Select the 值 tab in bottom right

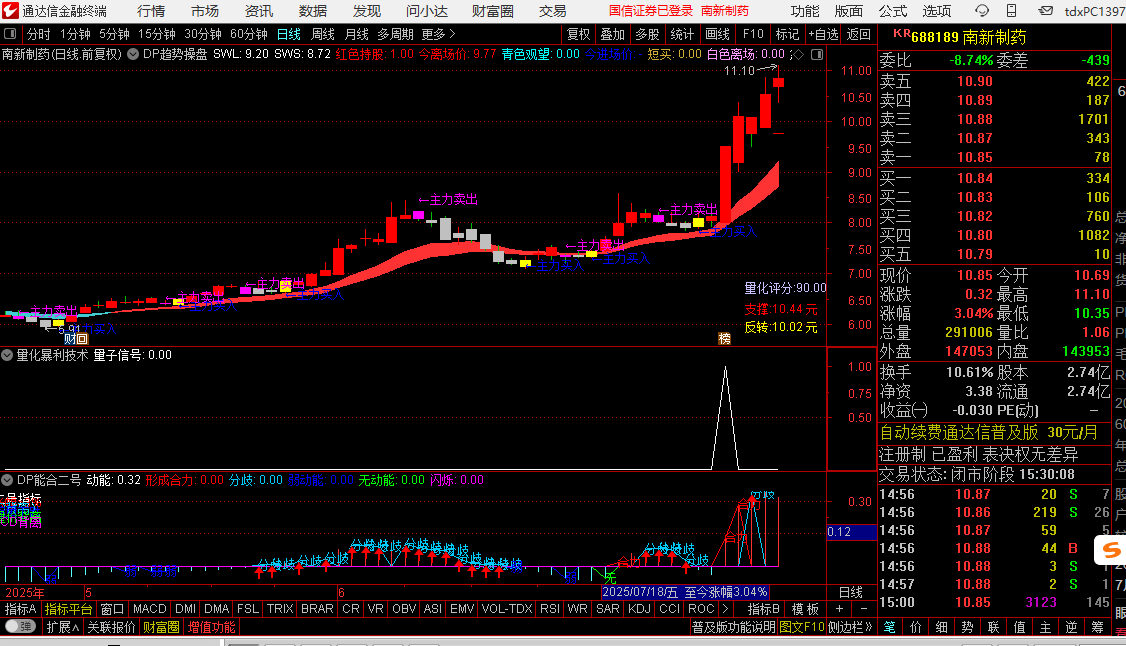(1019, 627)
